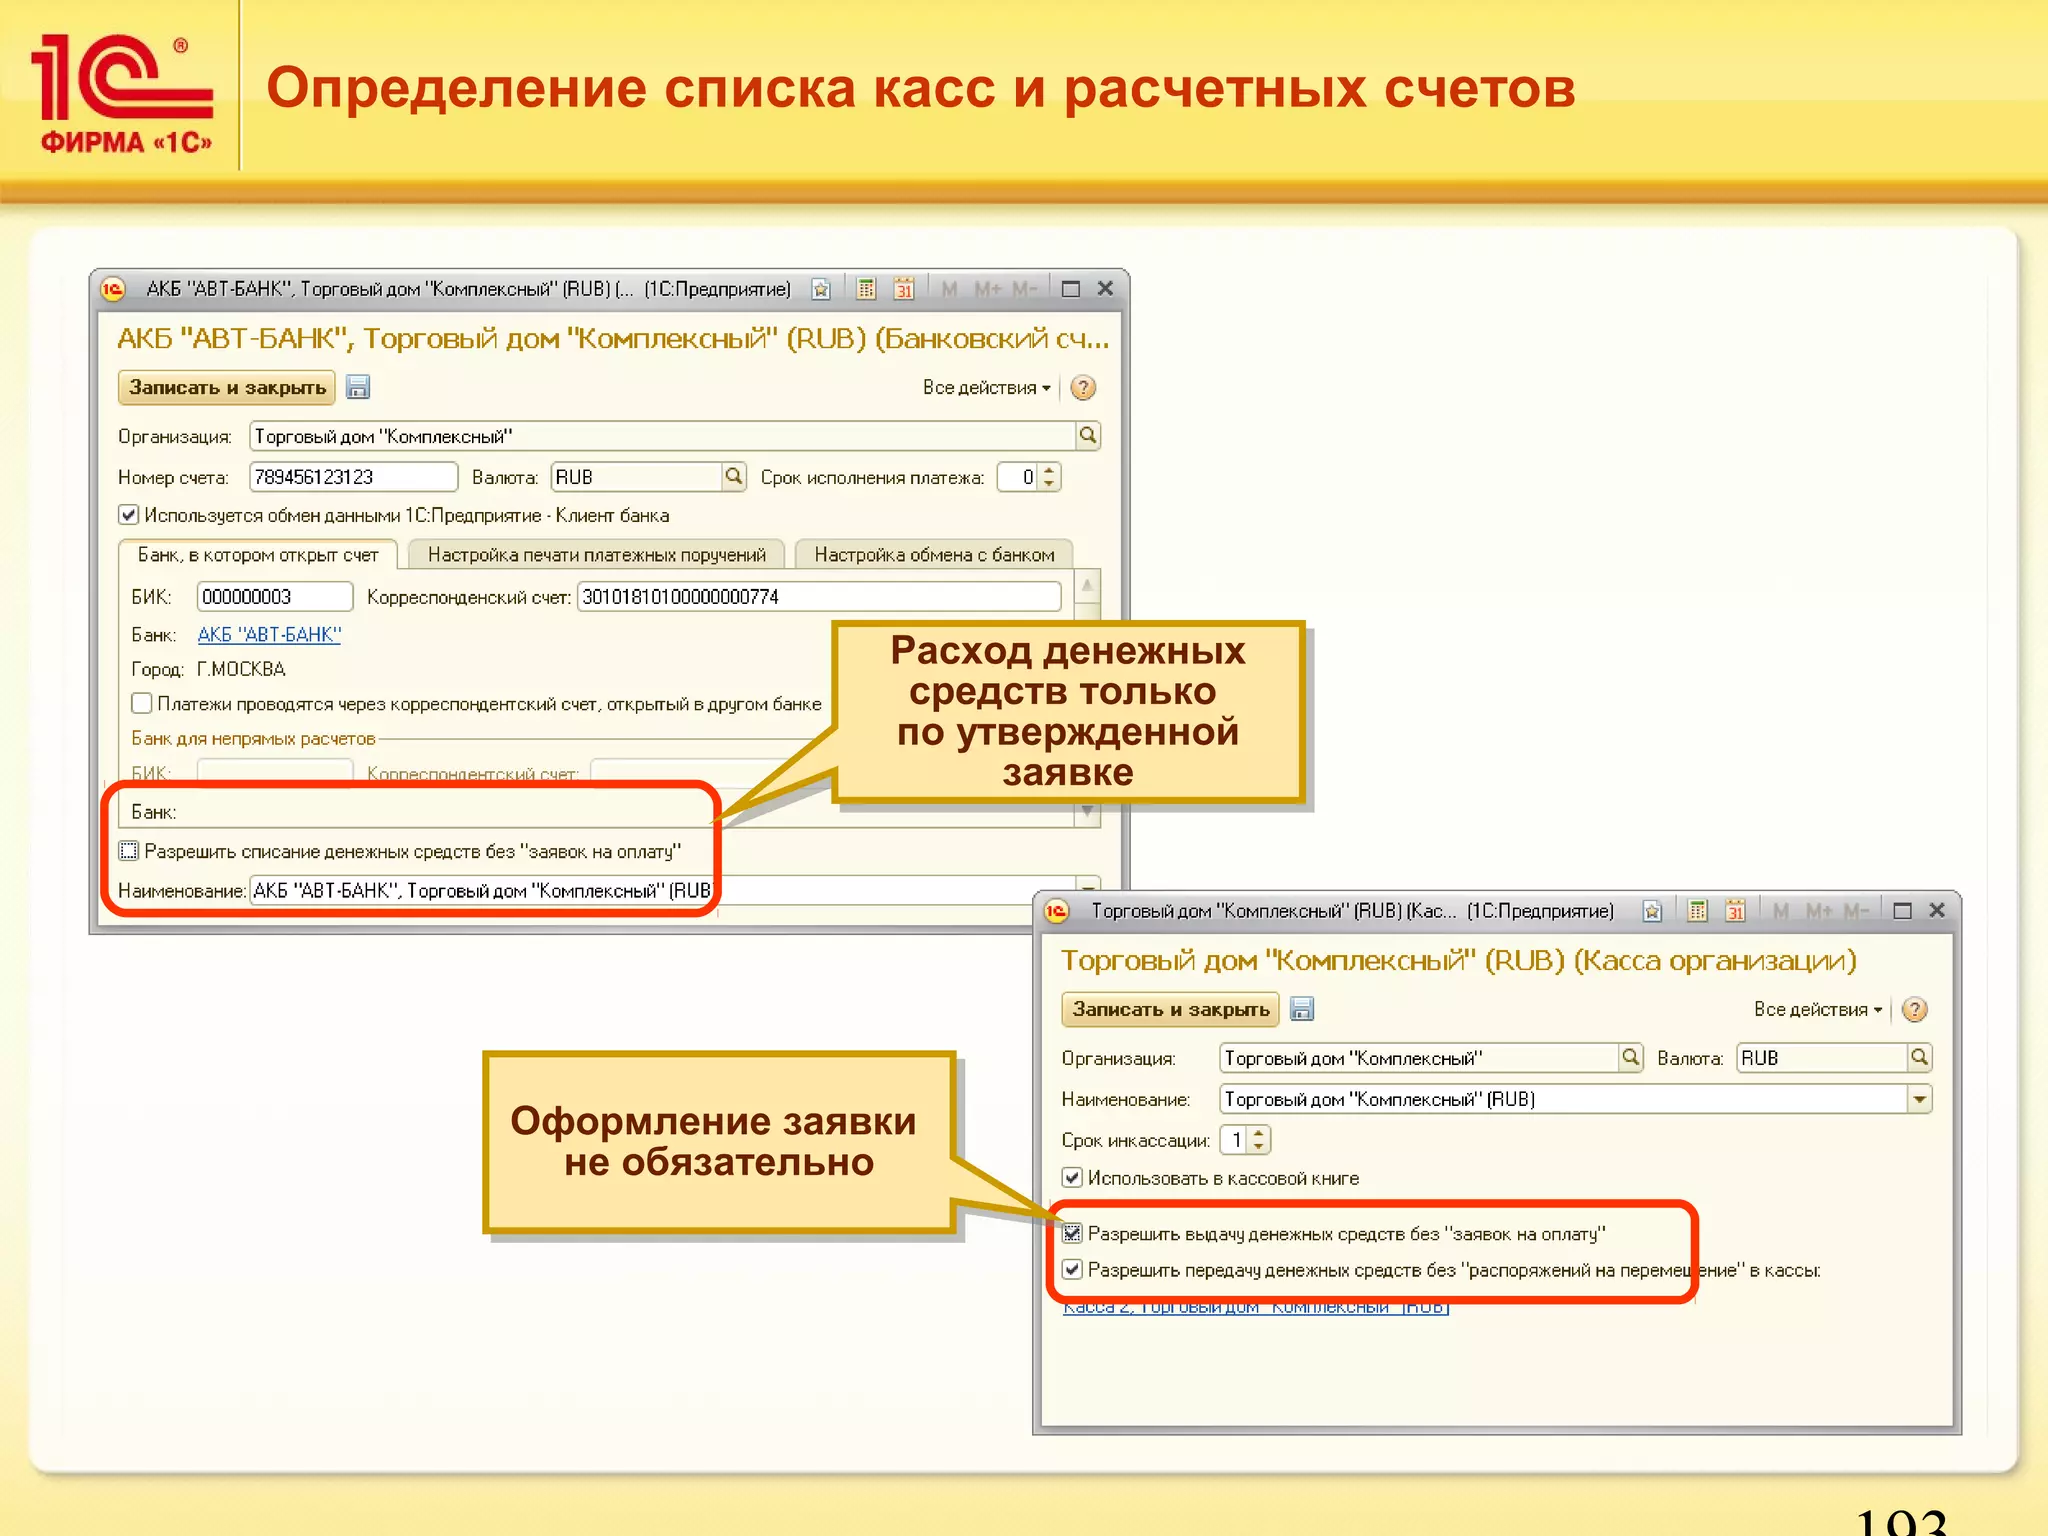Switch to 'Банк, в котором открыт счет' tab
Image resolution: width=2048 pixels, height=1536 pixels.
(x=258, y=555)
